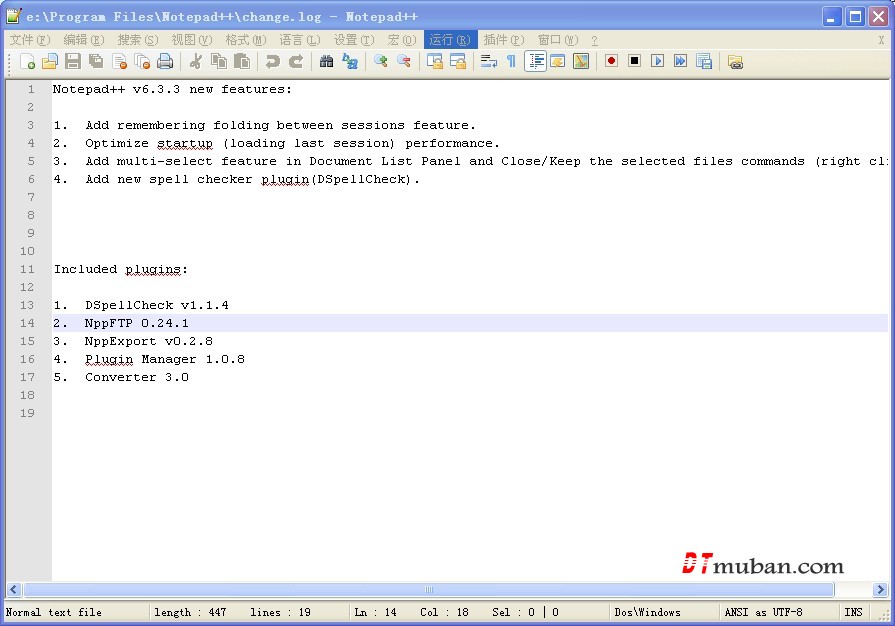Click line 17 text 'Converter 3.0'
The width and height of the screenshot is (895, 626).
coord(136,377)
